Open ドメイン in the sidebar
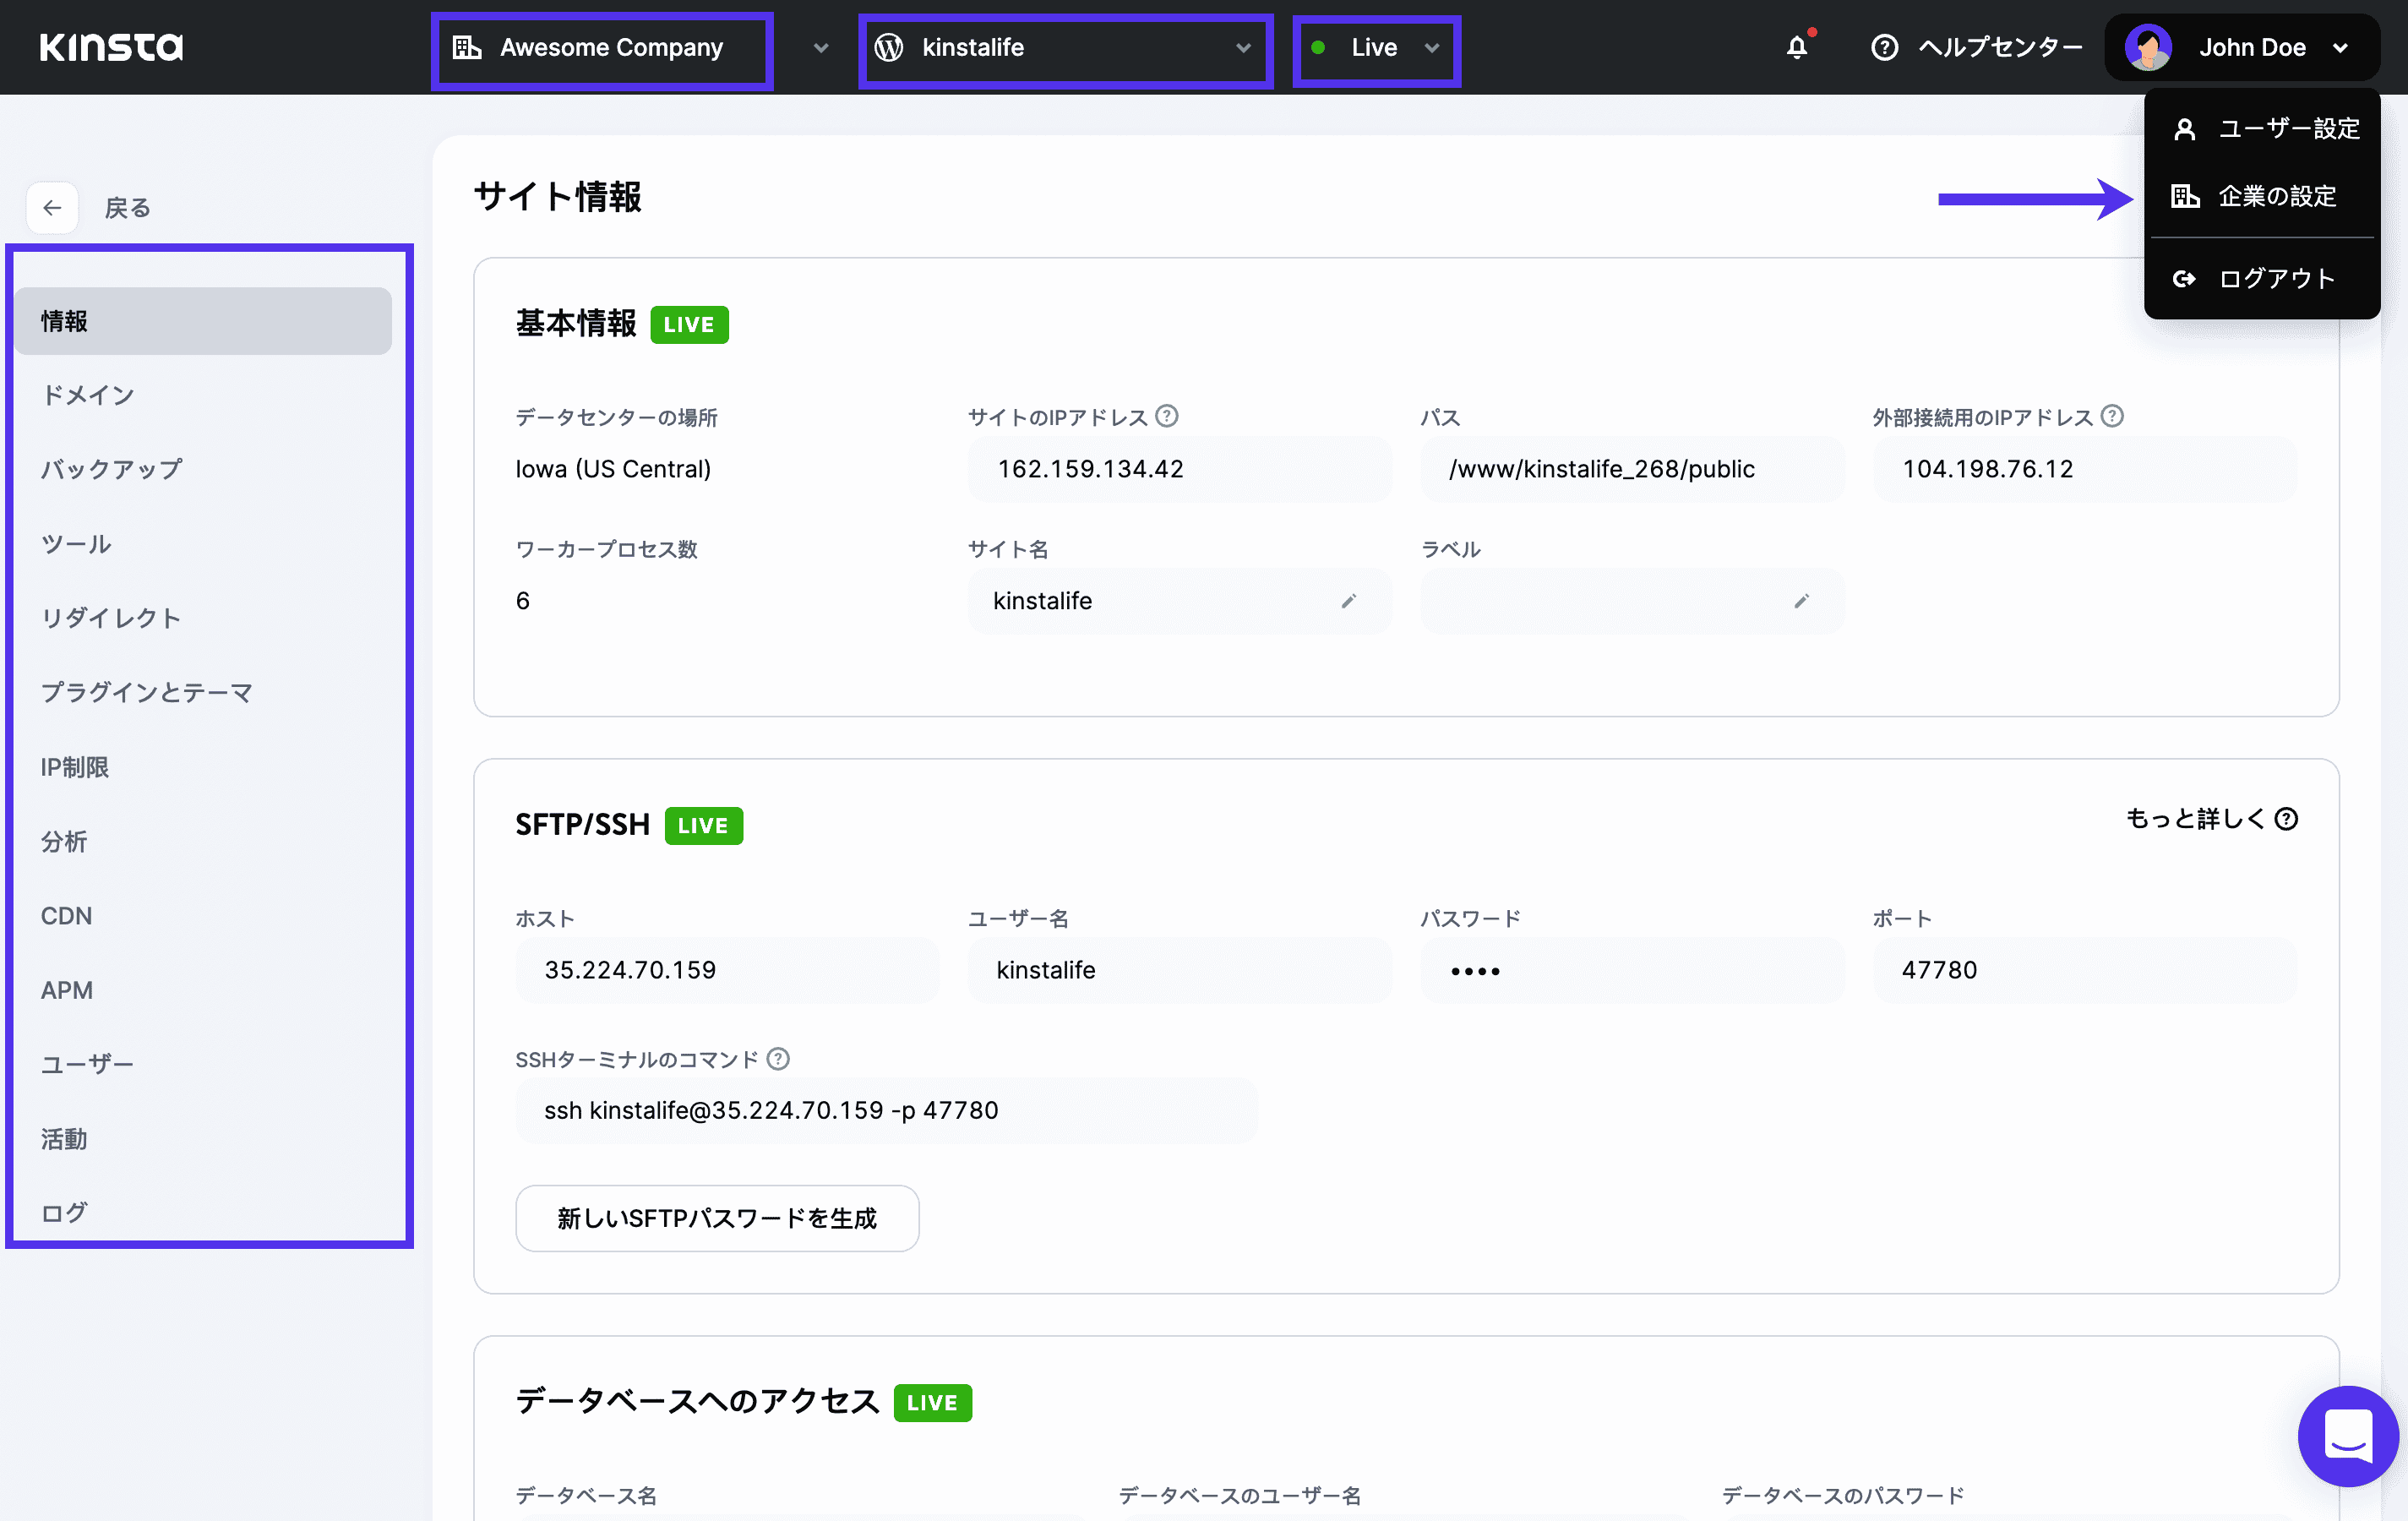 [x=88, y=394]
